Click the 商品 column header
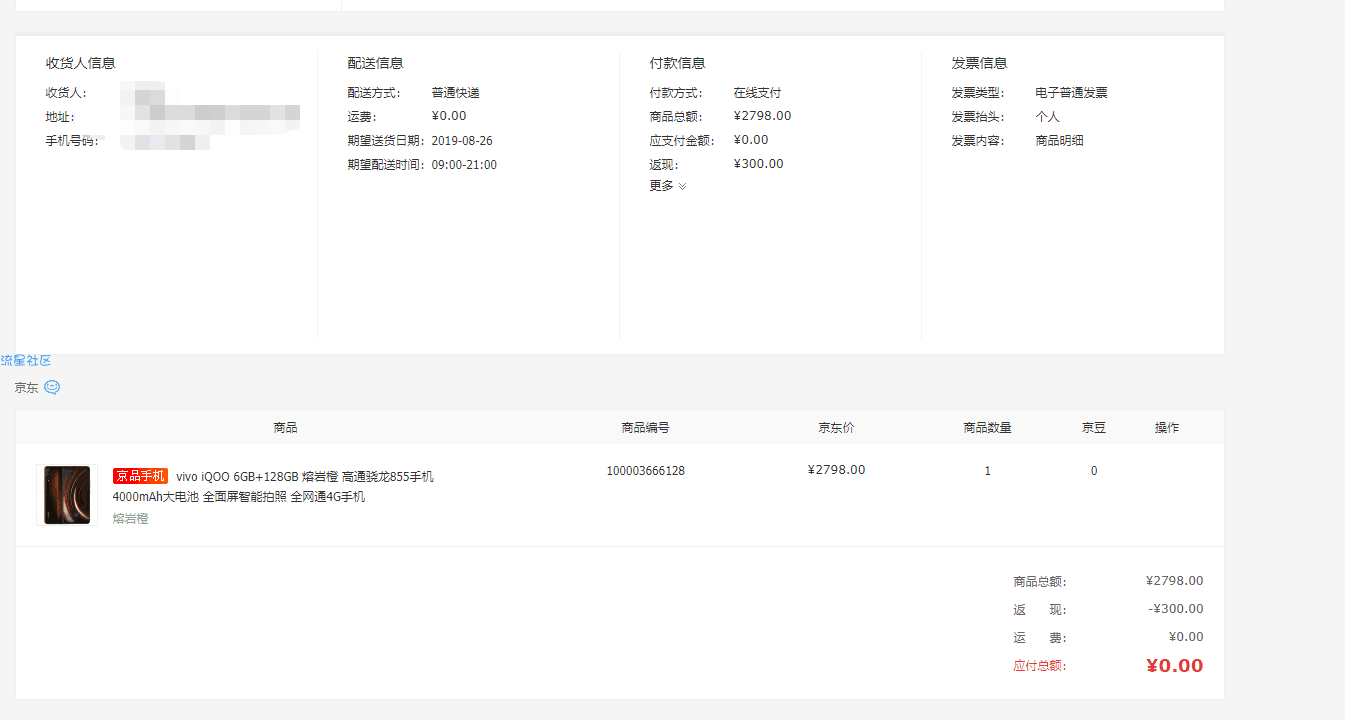 coord(285,428)
